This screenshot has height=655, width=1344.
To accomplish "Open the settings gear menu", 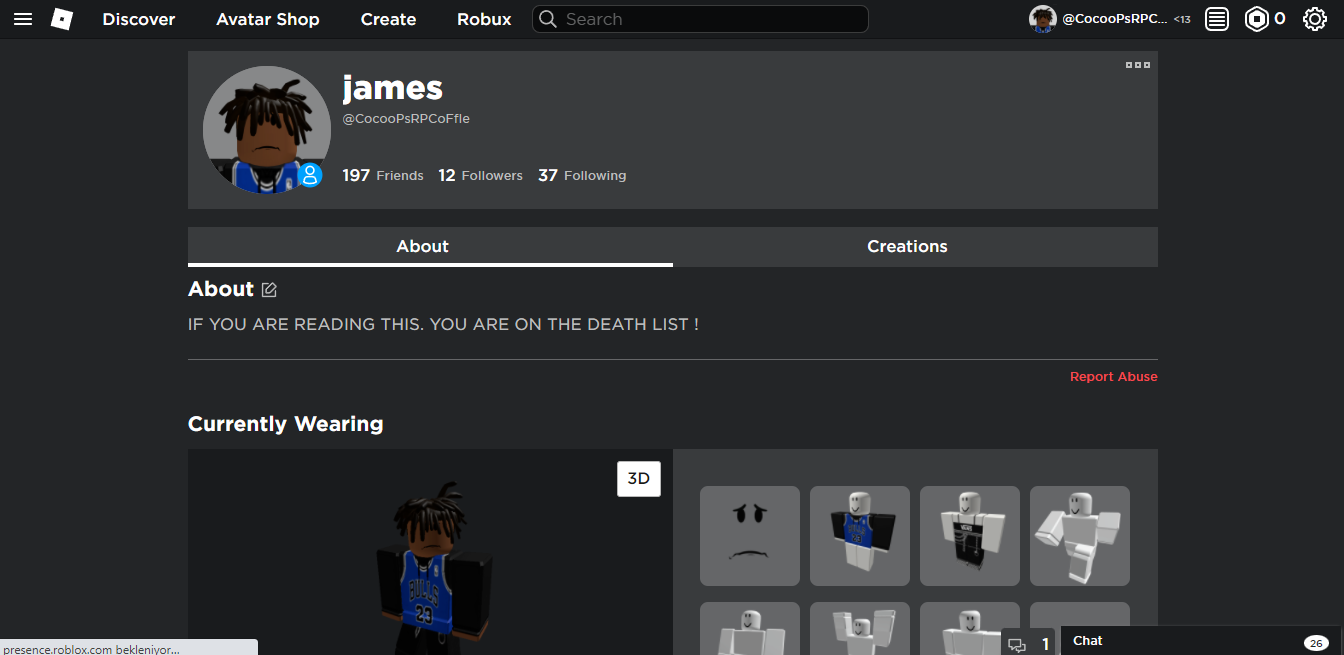I will (1315, 19).
